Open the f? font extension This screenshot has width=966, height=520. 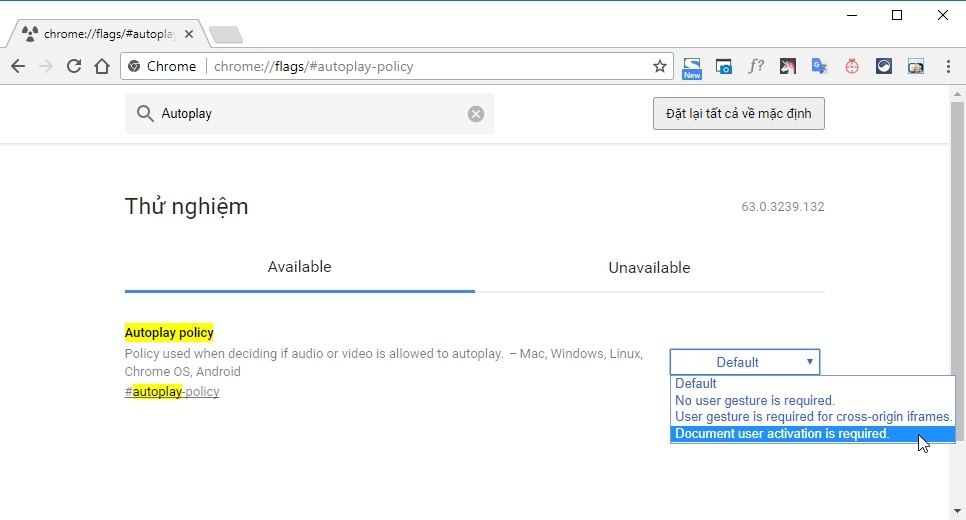(756, 66)
